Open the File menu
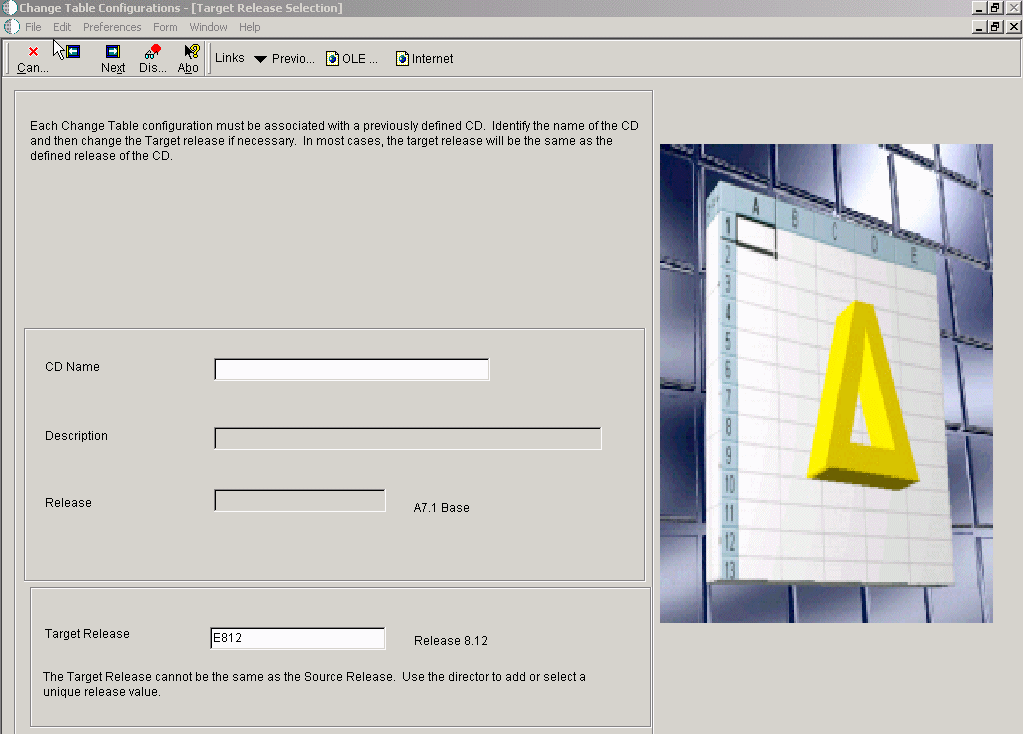This screenshot has width=1023, height=734. (33, 27)
